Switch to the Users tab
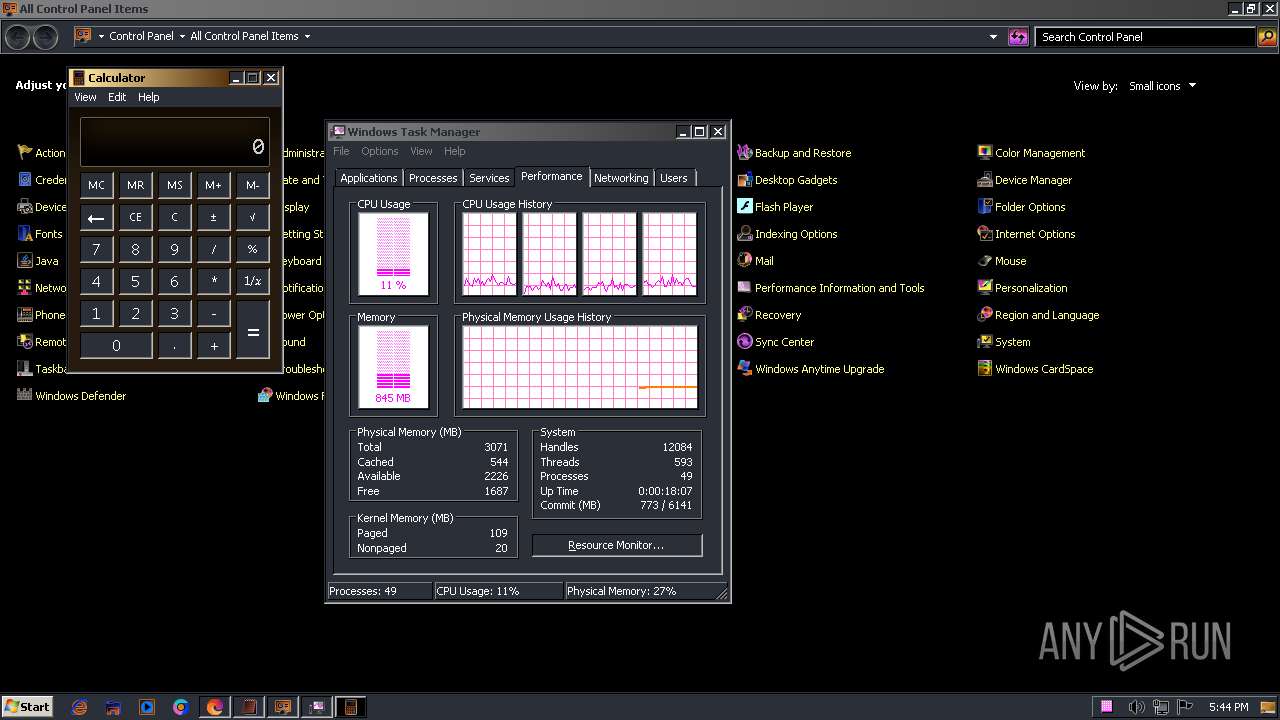The image size is (1280, 720). pyautogui.click(x=674, y=178)
